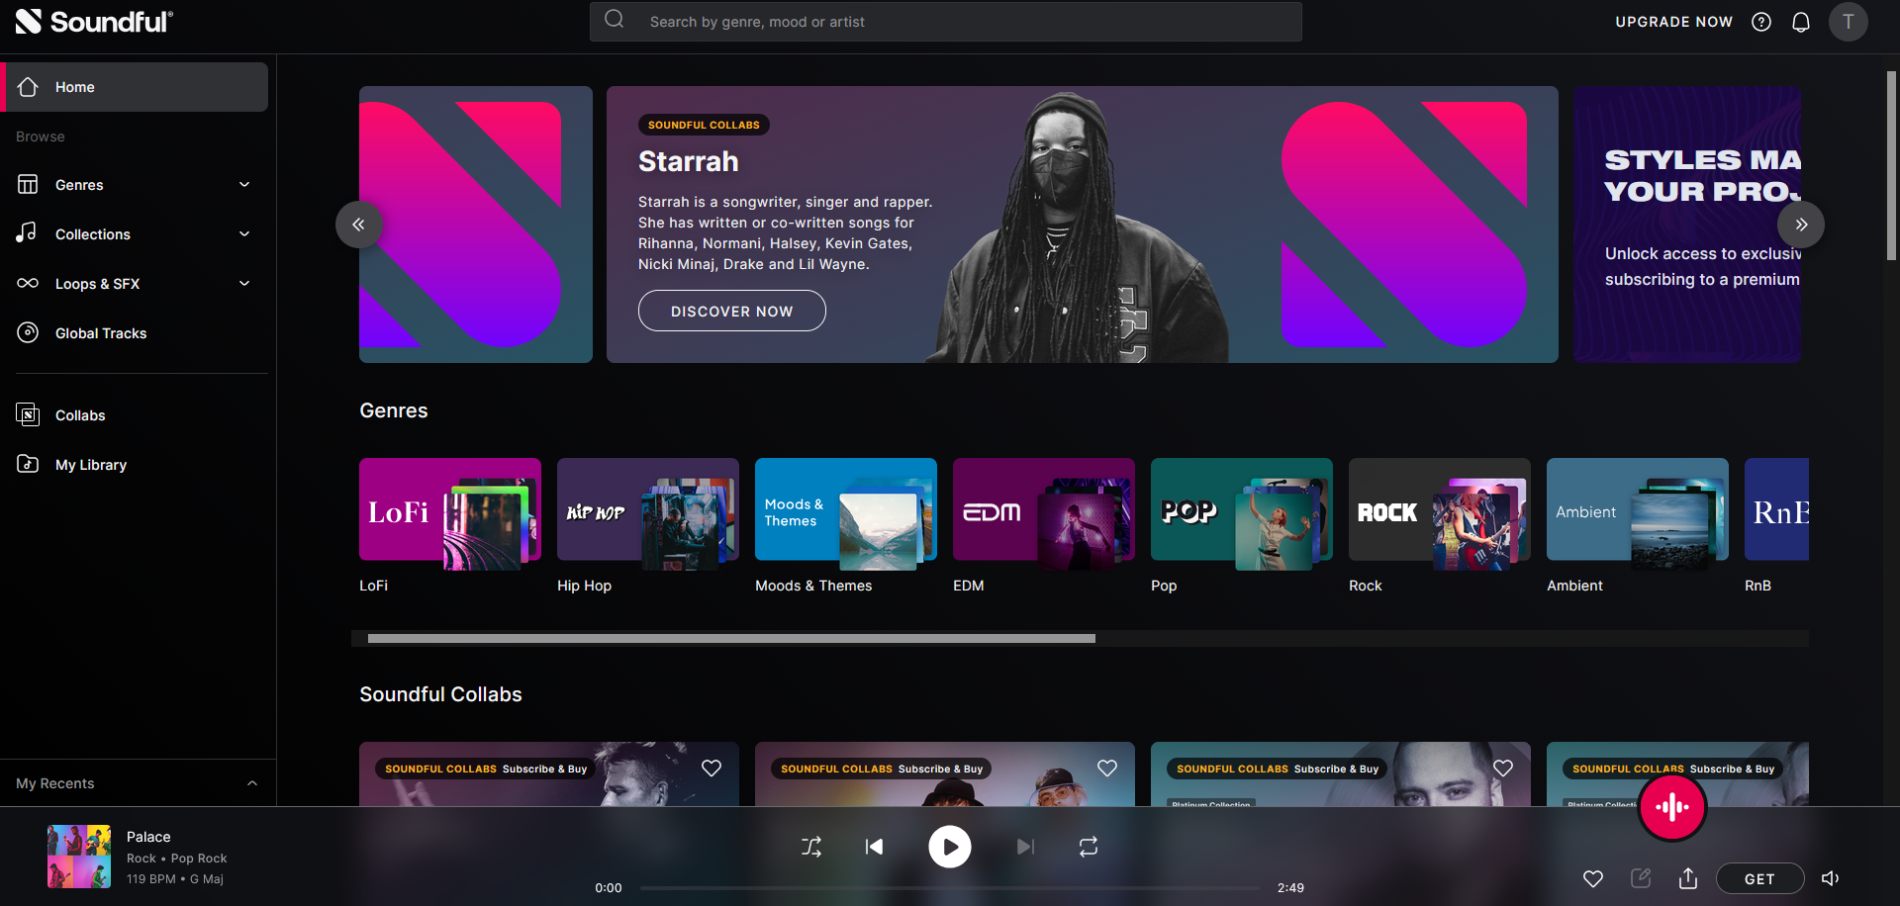Open Home in the sidebar
Image resolution: width=1900 pixels, height=906 pixels.
coord(136,87)
